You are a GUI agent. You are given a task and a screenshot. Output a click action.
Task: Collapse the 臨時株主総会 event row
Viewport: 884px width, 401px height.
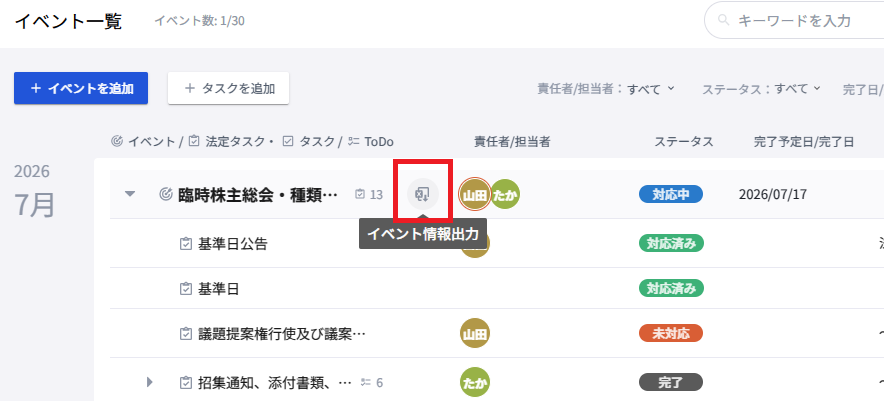click(129, 194)
